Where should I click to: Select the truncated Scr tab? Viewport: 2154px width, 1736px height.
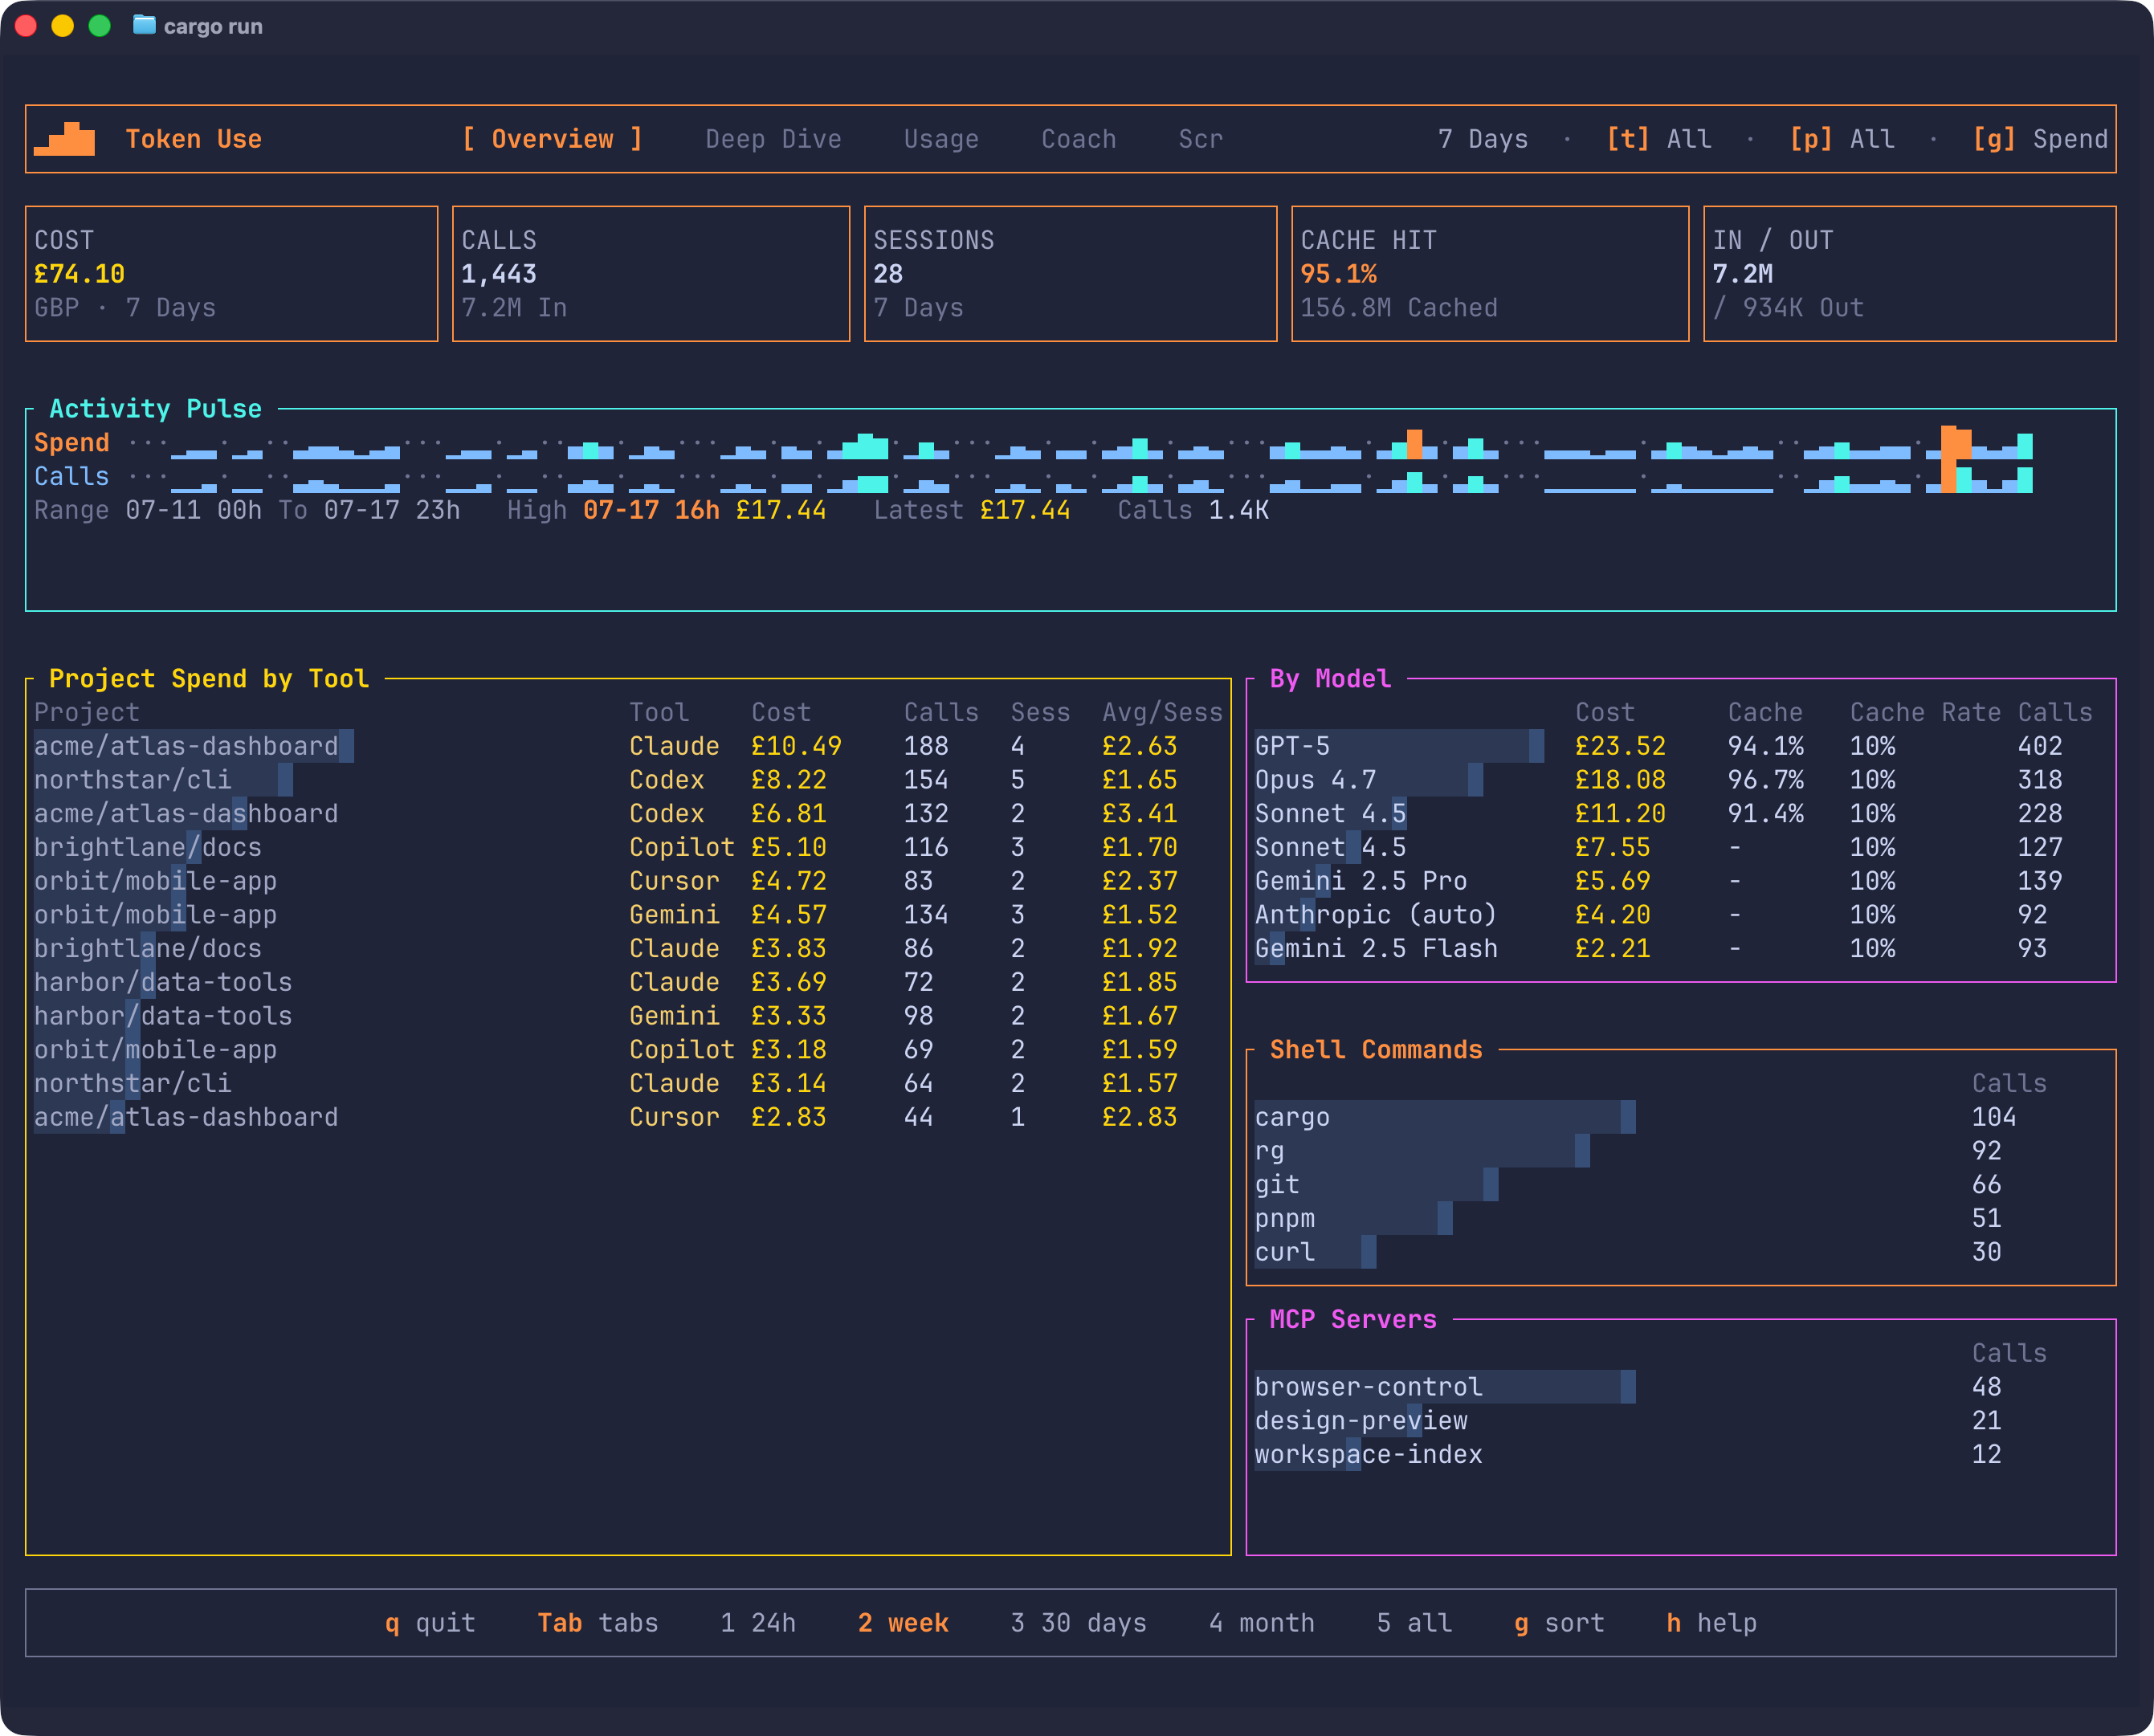(1200, 139)
